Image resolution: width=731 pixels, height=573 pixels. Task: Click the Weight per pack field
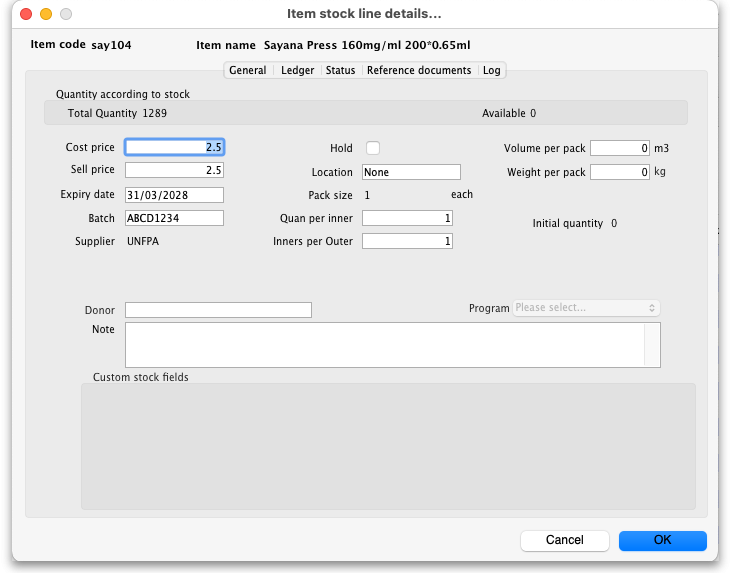[x=620, y=172]
